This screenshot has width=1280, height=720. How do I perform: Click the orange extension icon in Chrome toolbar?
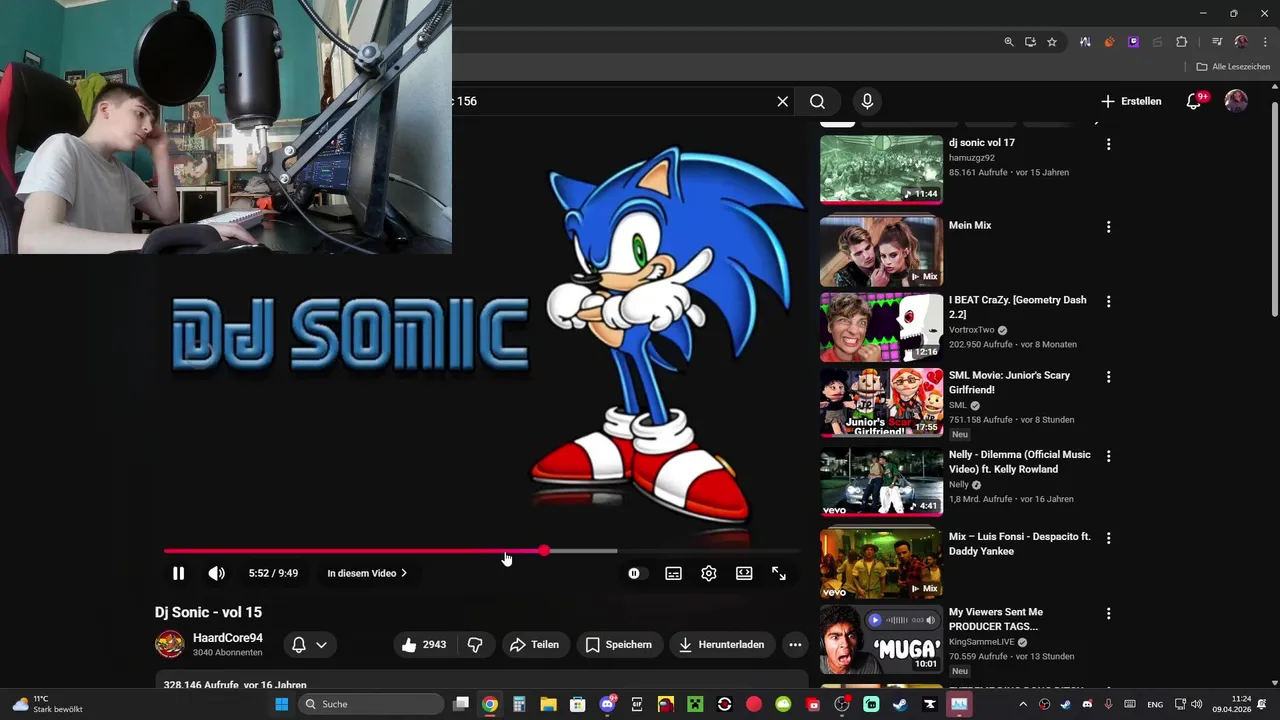1109,42
